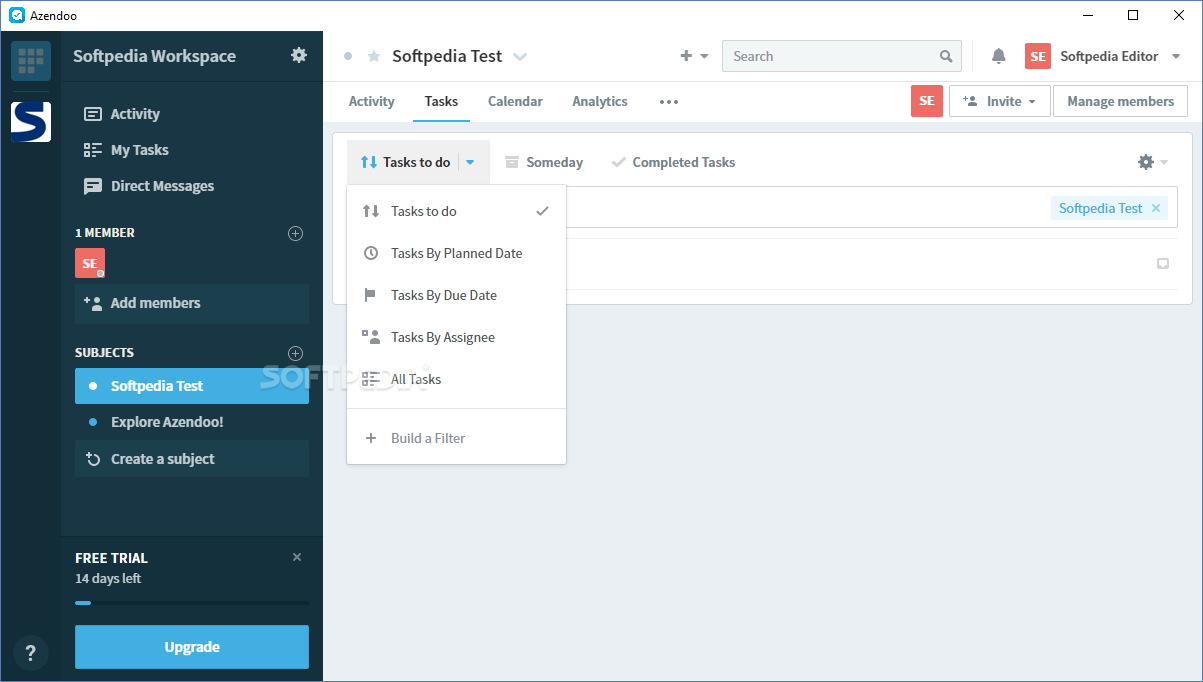This screenshot has width=1203, height=682.
Task: Open the task list settings gear dropdown
Action: (1152, 162)
